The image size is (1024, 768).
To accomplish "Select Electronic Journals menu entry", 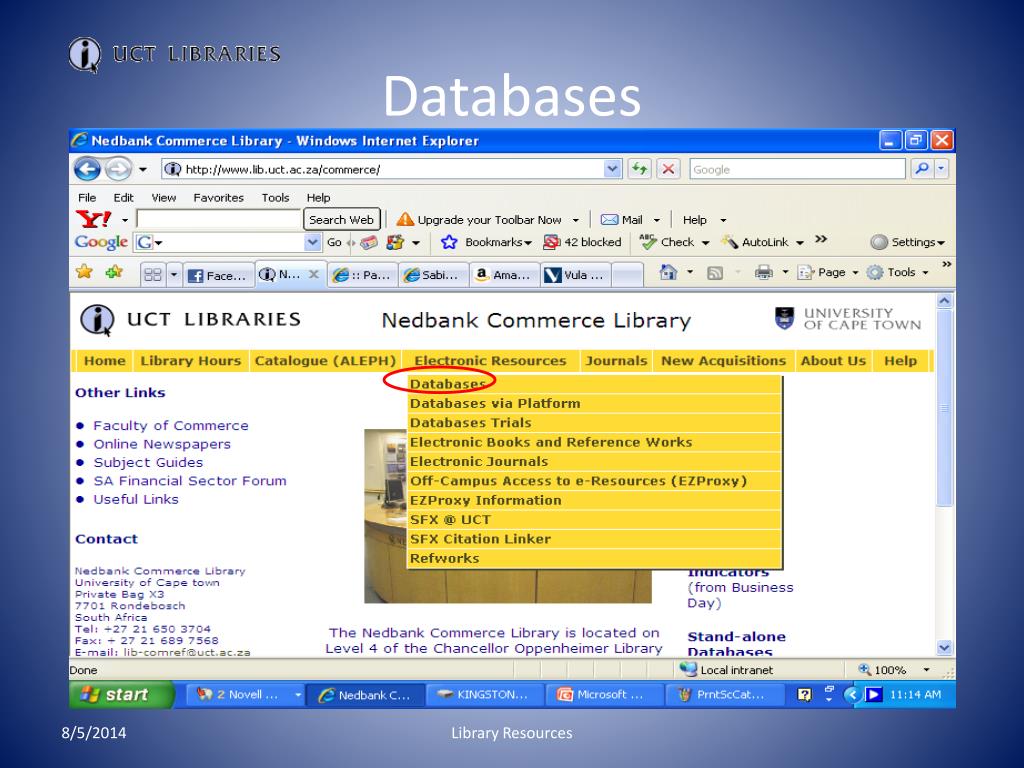I will click(x=594, y=461).
